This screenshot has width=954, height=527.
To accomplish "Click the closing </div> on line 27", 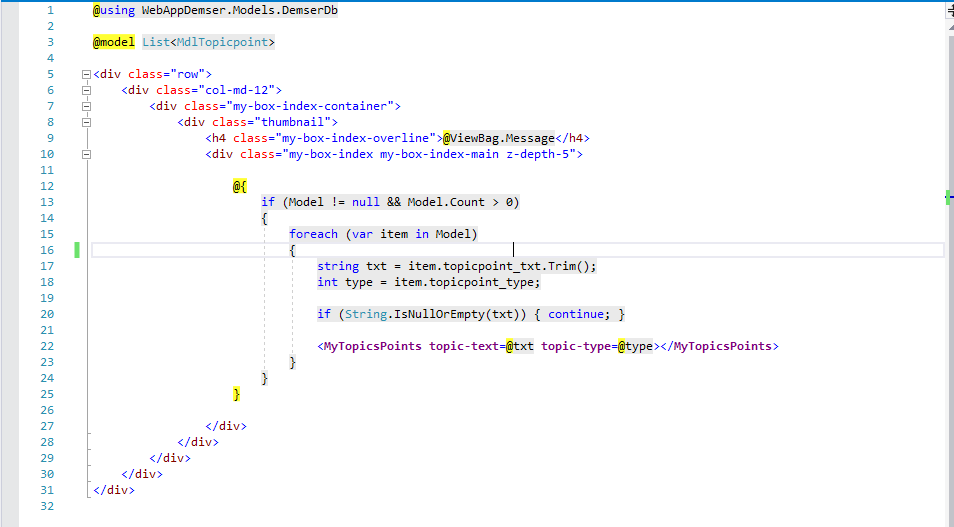I will [x=226, y=426].
